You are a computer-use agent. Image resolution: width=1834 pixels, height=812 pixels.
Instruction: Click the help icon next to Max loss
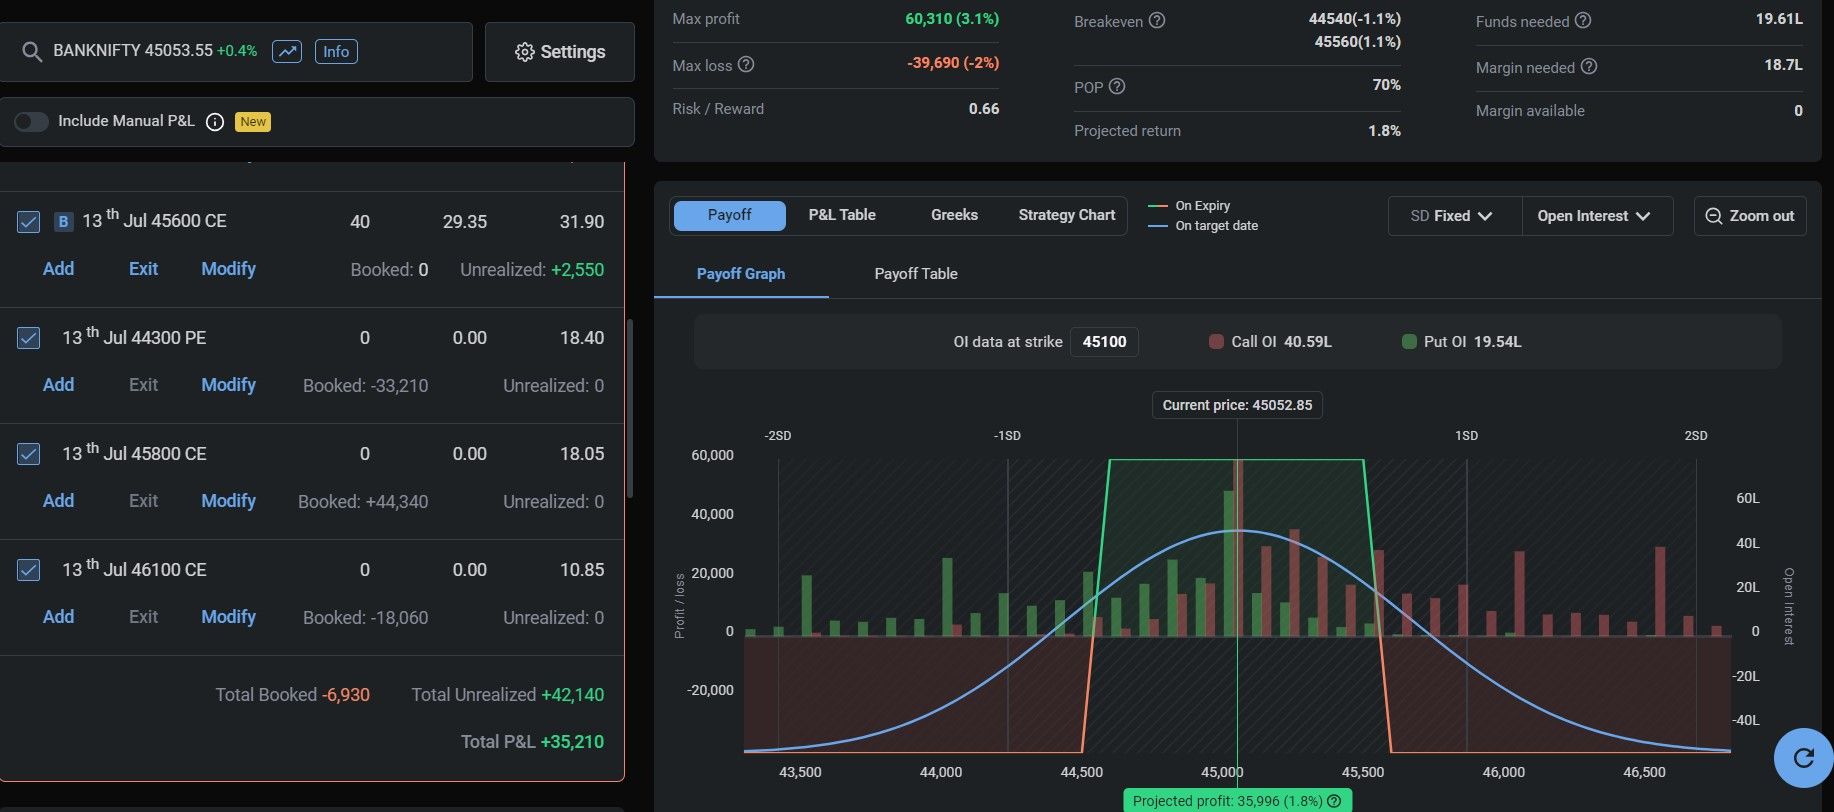pyautogui.click(x=746, y=65)
